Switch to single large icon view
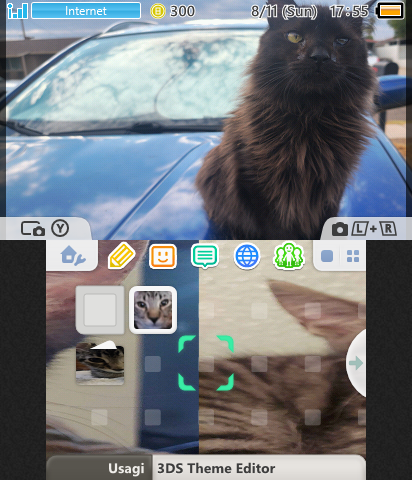This screenshot has height=480, width=412. (327, 256)
